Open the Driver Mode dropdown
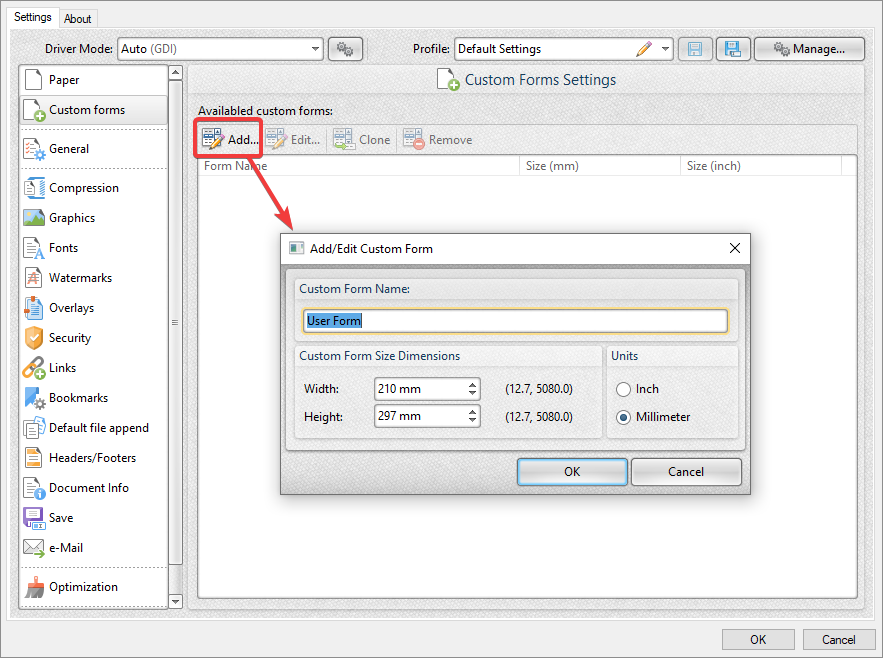 [x=317, y=48]
